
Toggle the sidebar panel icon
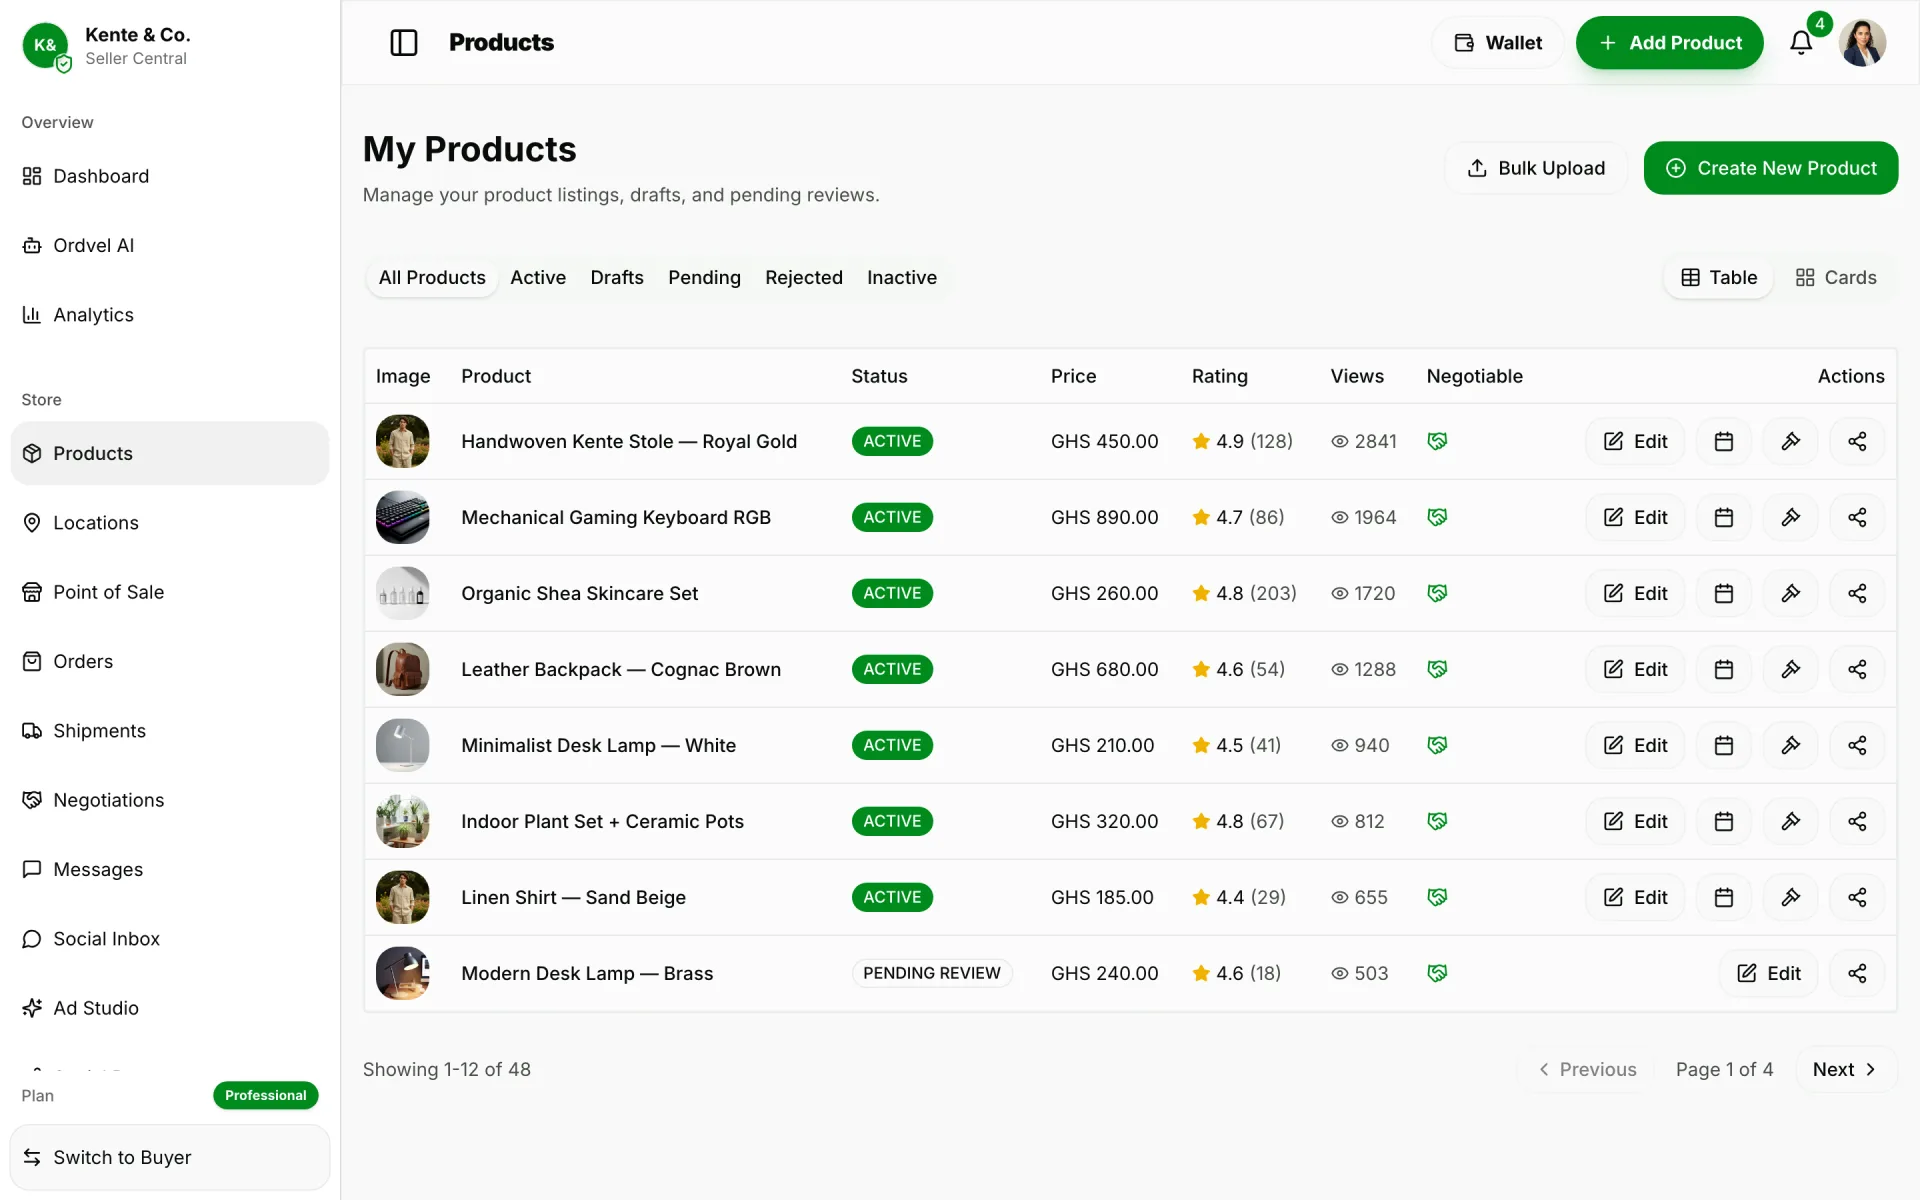pos(403,43)
